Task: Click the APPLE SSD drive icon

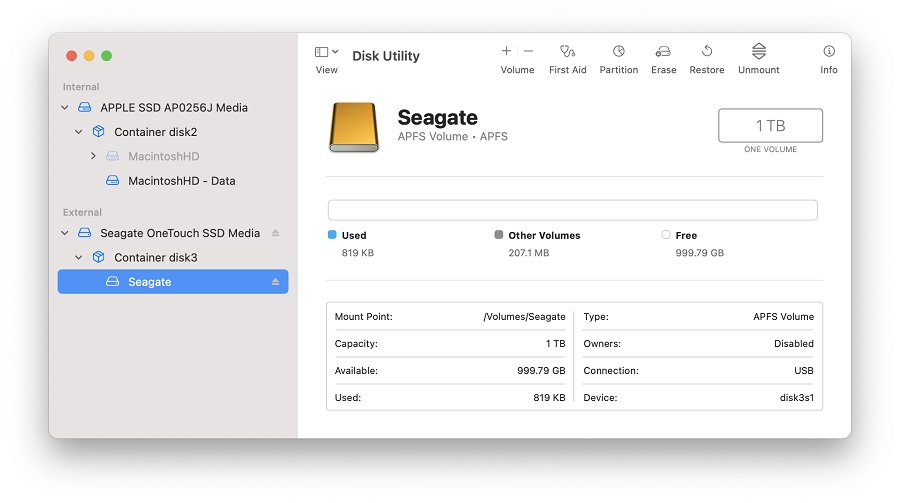Action: click(x=84, y=107)
